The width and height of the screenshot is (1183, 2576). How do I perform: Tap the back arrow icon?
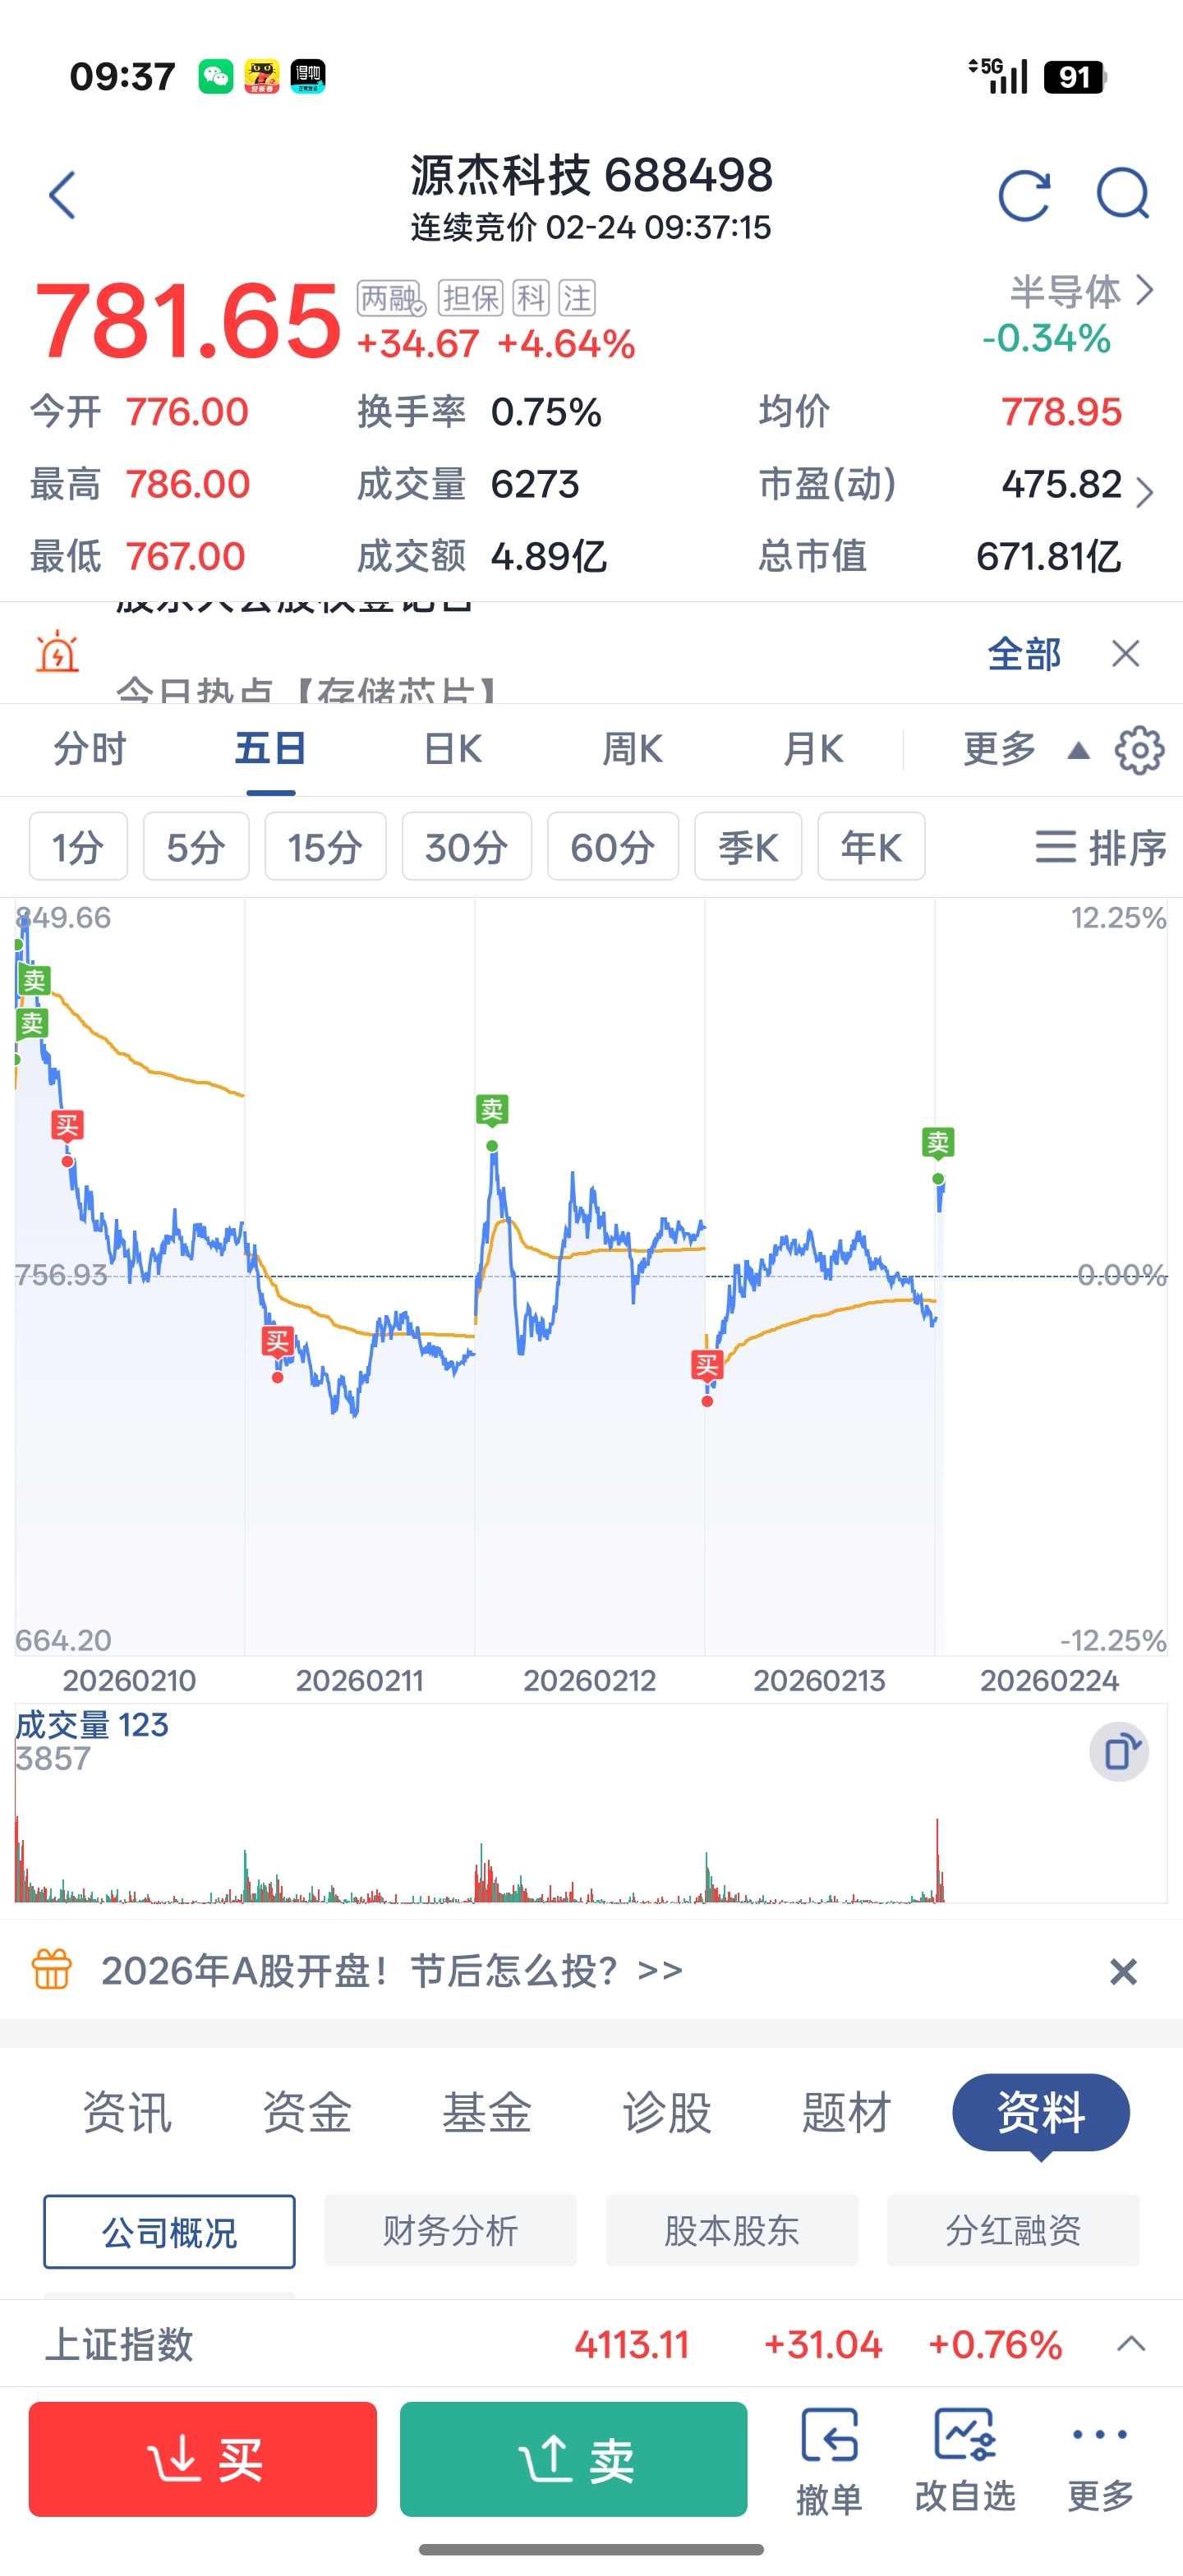pyautogui.click(x=63, y=195)
